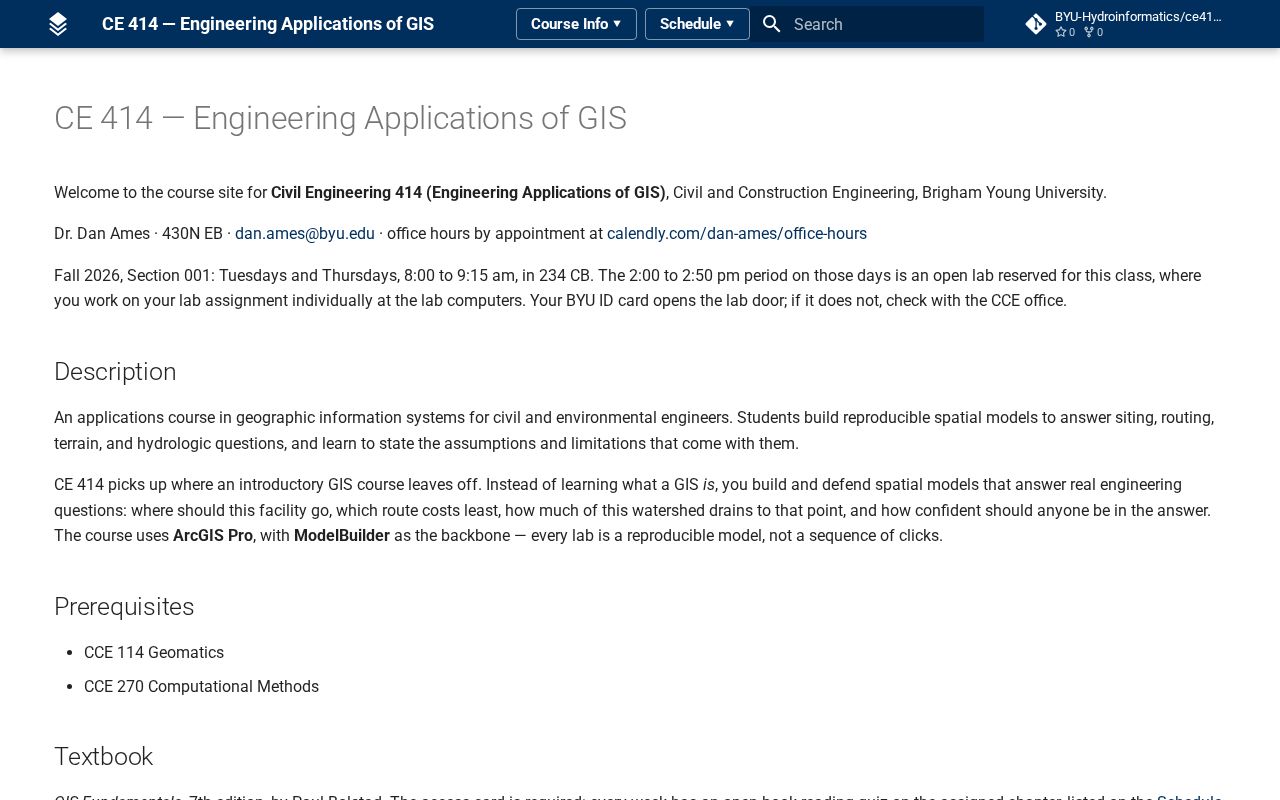The image size is (1280, 800).
Task: Click the main page heading
Action: pyautogui.click(x=340, y=118)
